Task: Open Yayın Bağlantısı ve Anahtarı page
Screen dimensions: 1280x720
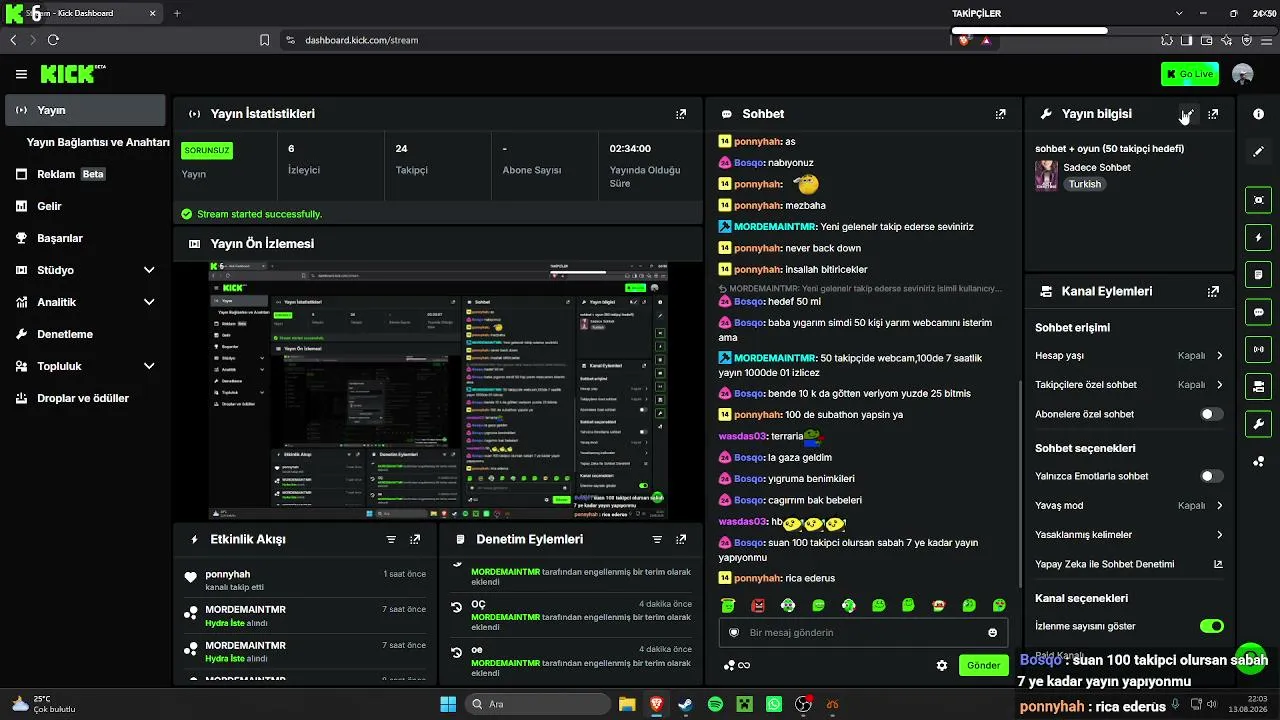Action: (x=98, y=142)
